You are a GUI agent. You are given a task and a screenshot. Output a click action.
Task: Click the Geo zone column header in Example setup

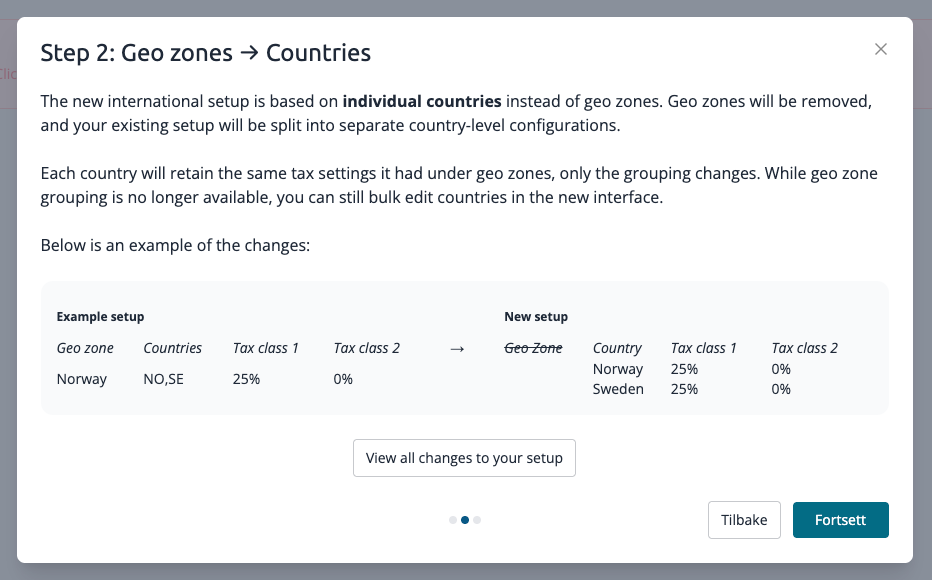point(85,348)
